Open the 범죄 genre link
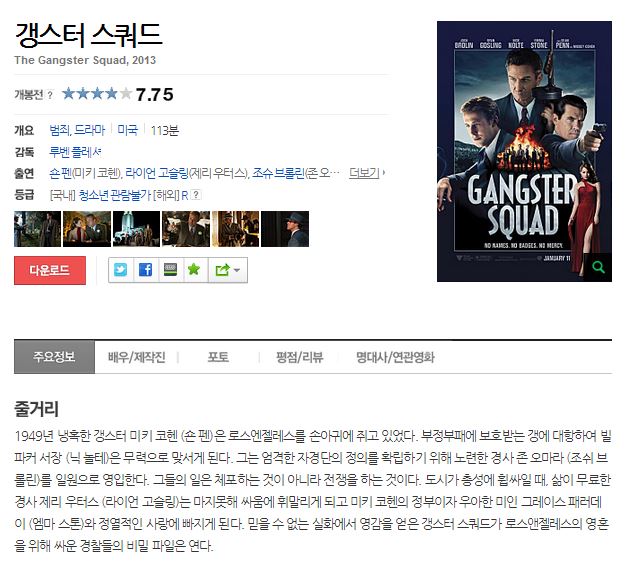This screenshot has width=630, height=569. (x=59, y=130)
